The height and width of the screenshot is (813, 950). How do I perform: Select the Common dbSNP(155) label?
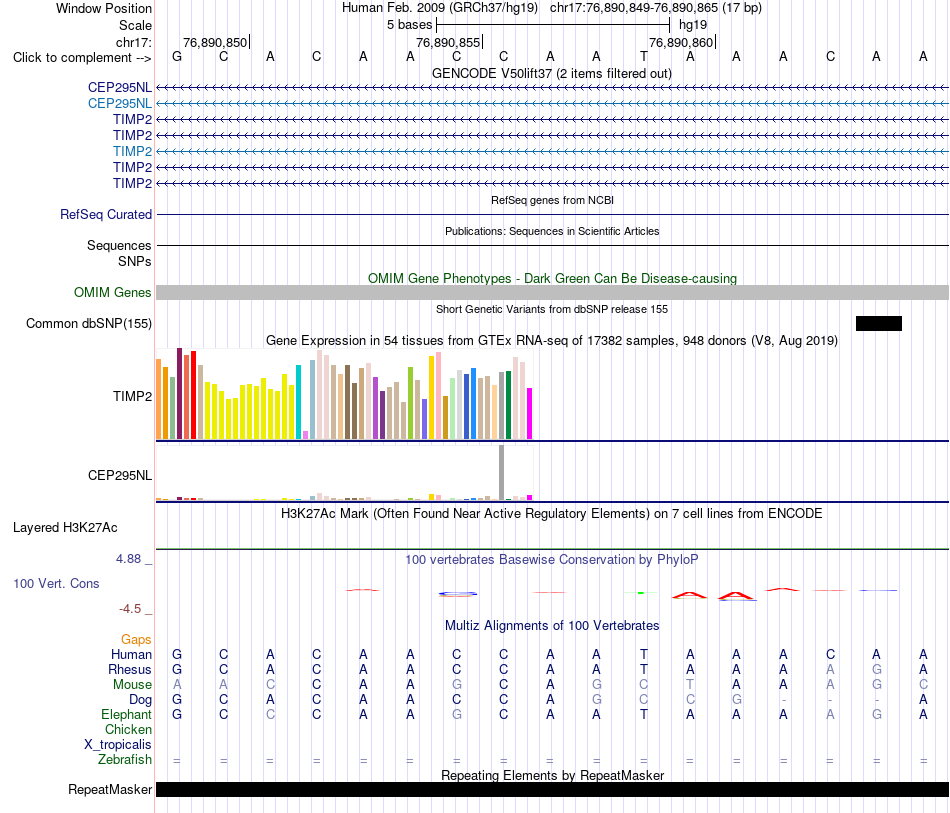pos(88,324)
